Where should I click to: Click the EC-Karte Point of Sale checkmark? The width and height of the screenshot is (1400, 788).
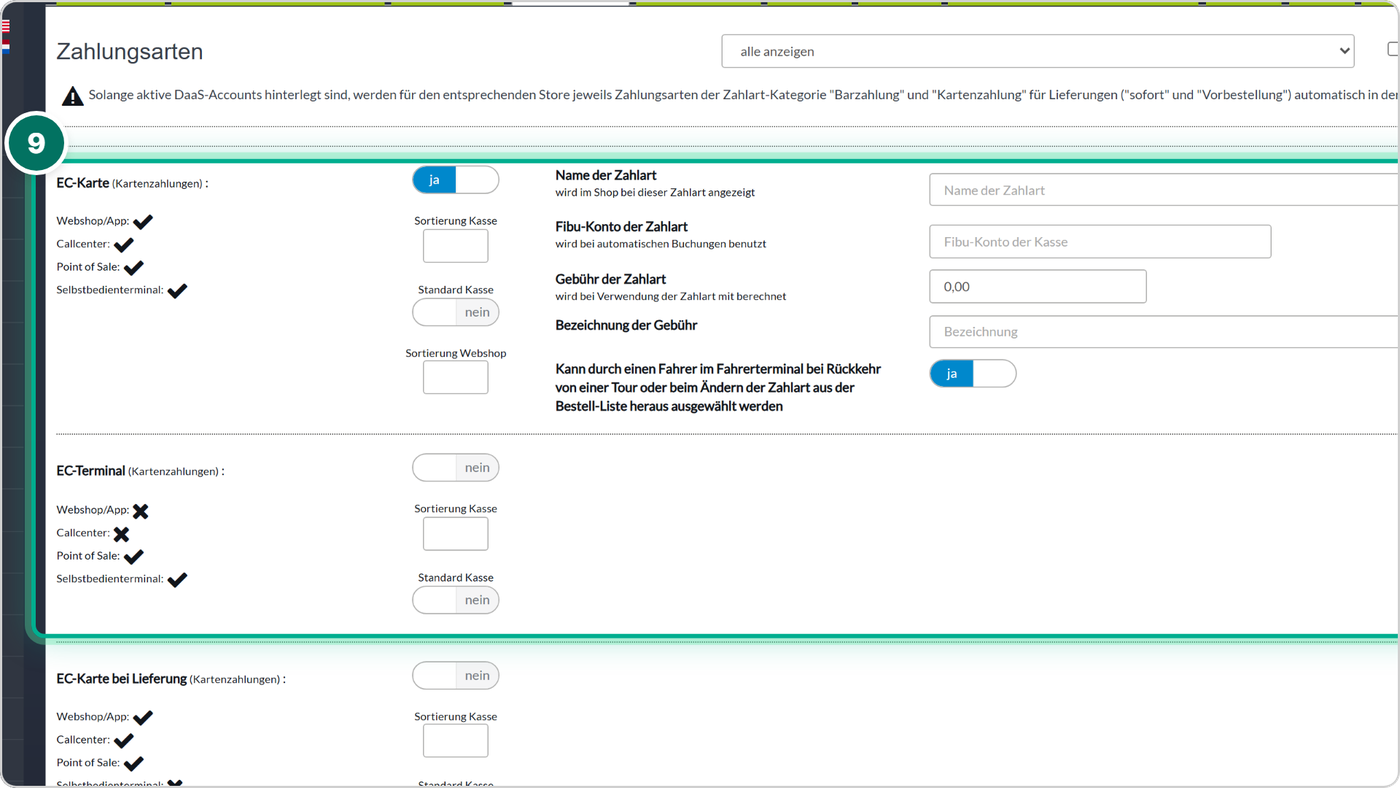coord(134,267)
